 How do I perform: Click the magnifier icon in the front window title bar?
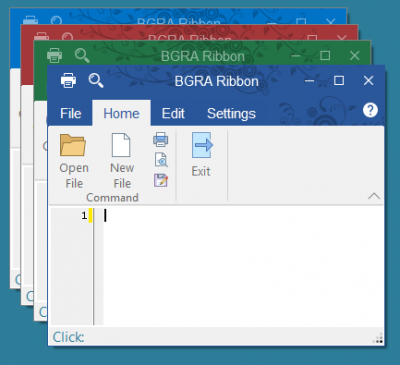(96, 81)
